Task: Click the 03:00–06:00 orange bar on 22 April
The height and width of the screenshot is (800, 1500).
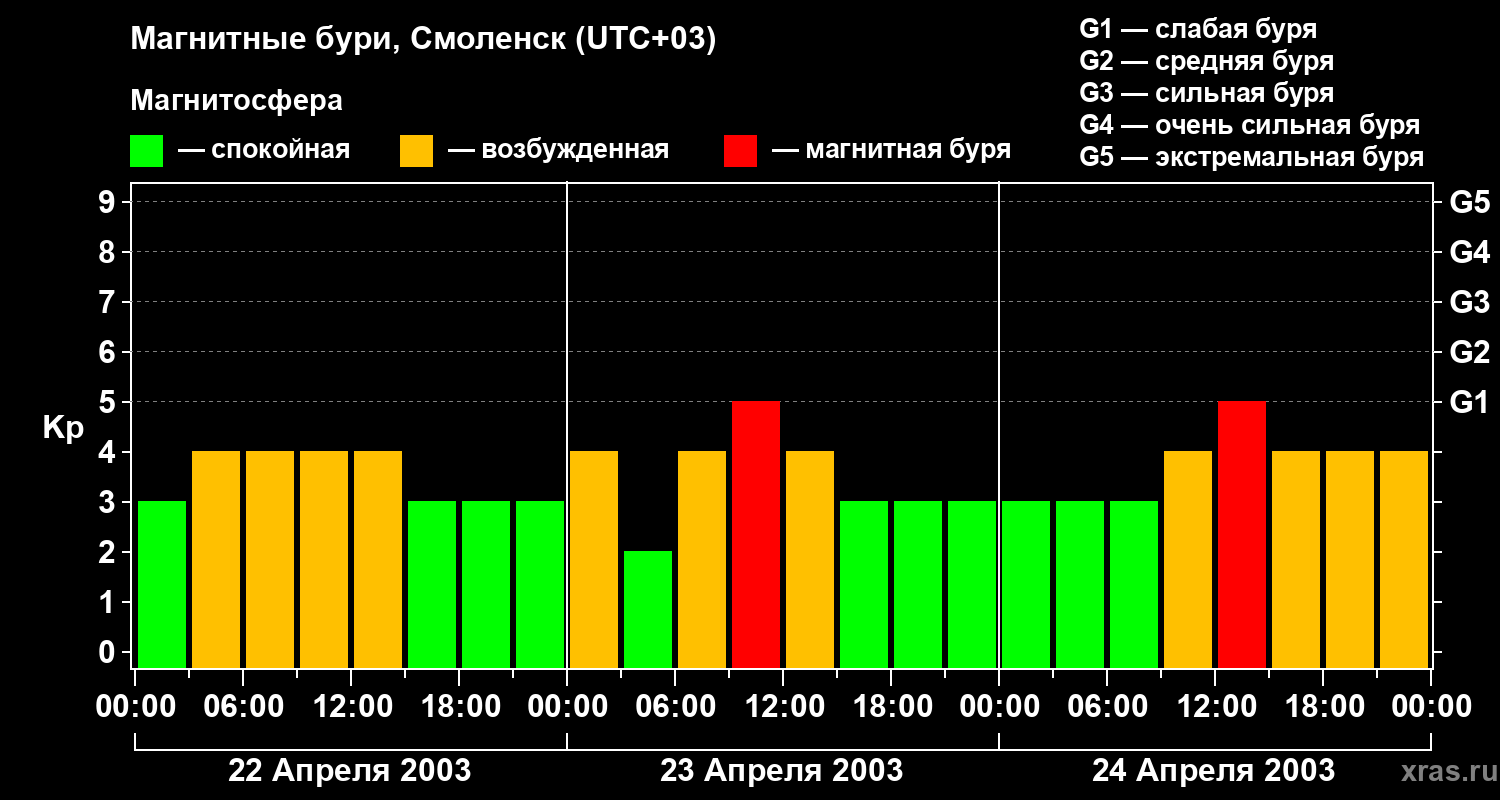Action: 216,559
